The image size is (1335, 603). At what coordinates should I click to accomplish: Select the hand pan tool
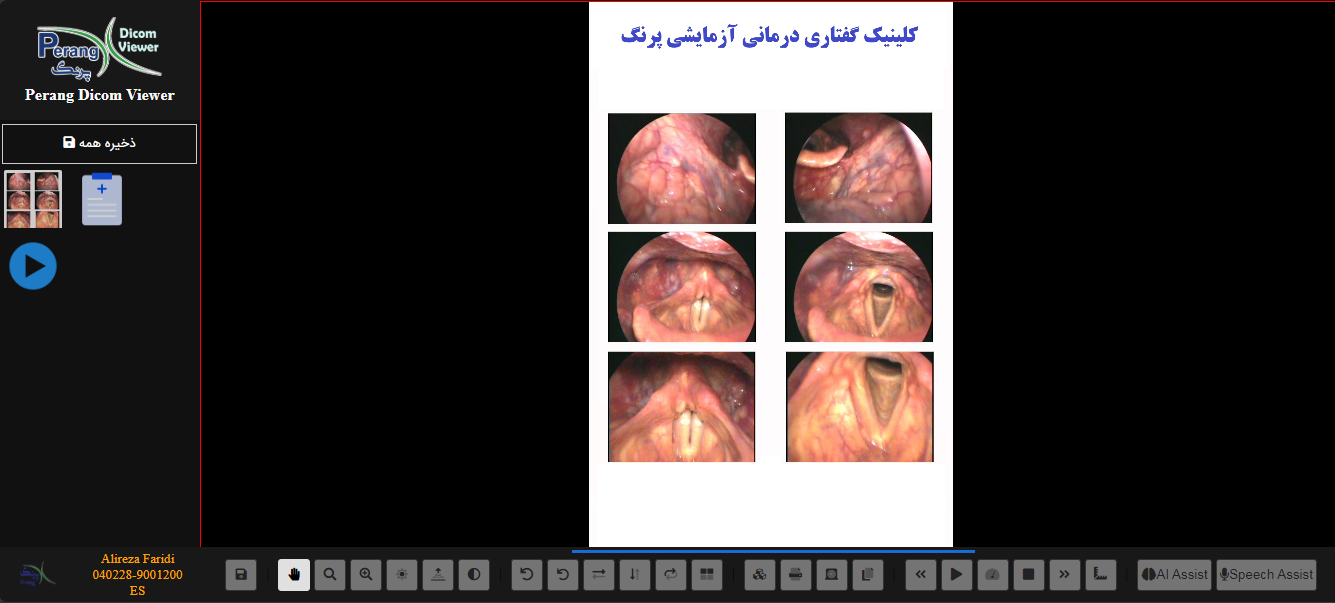[294, 575]
